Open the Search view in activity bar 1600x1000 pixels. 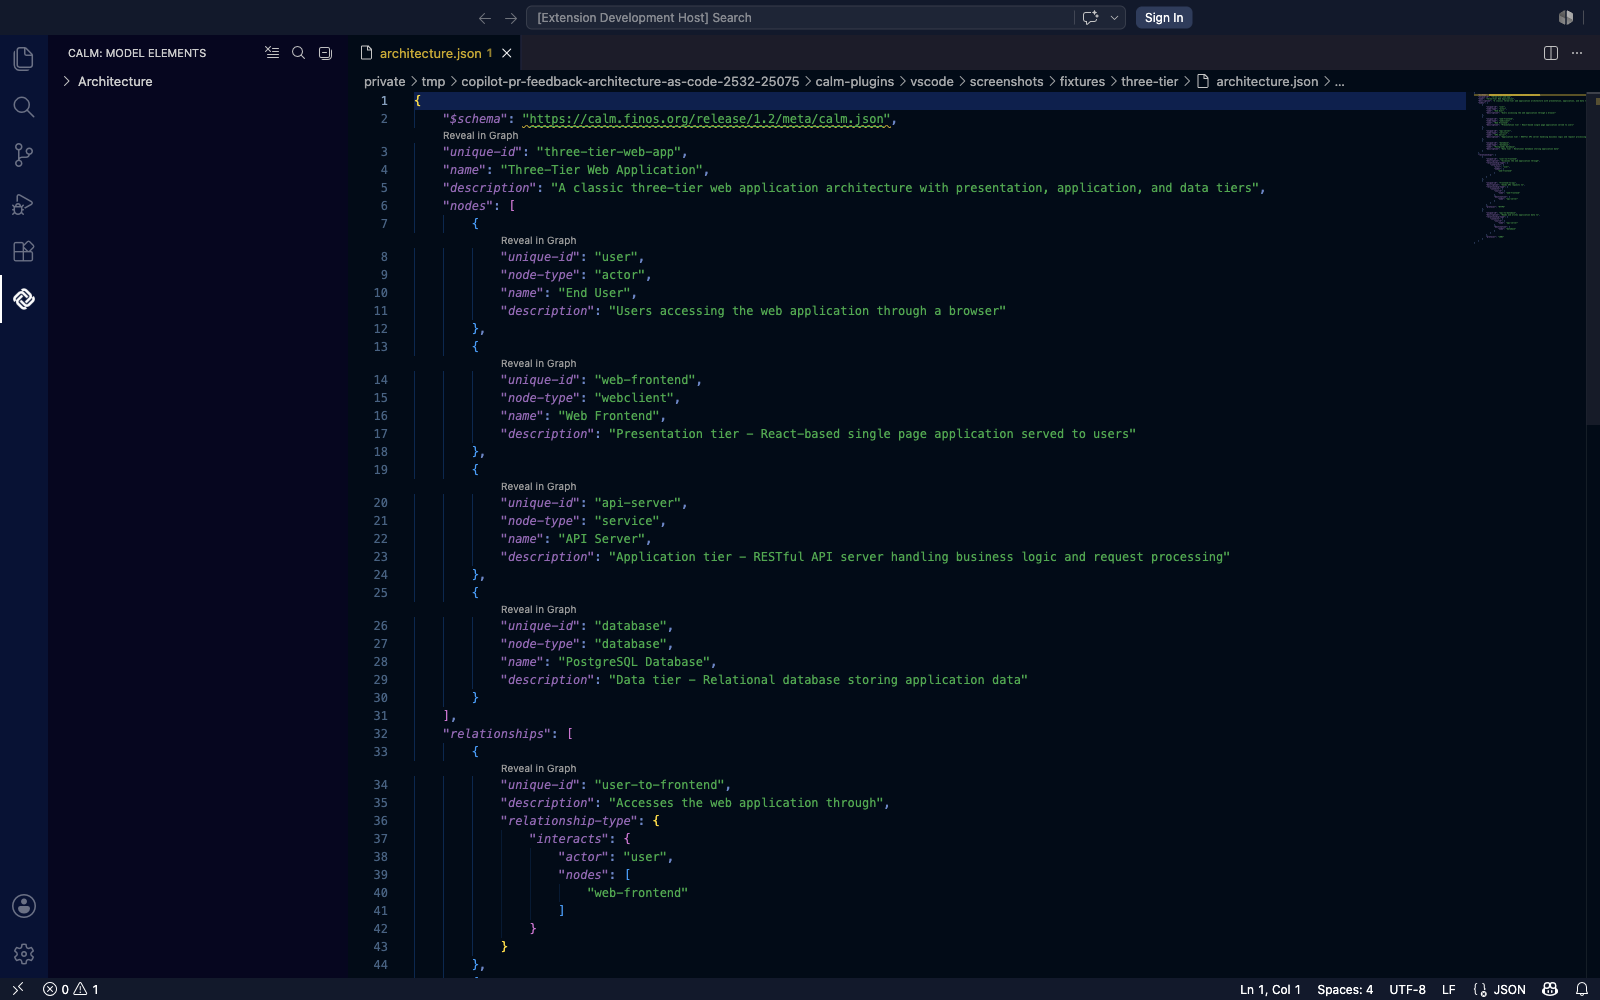[23, 107]
